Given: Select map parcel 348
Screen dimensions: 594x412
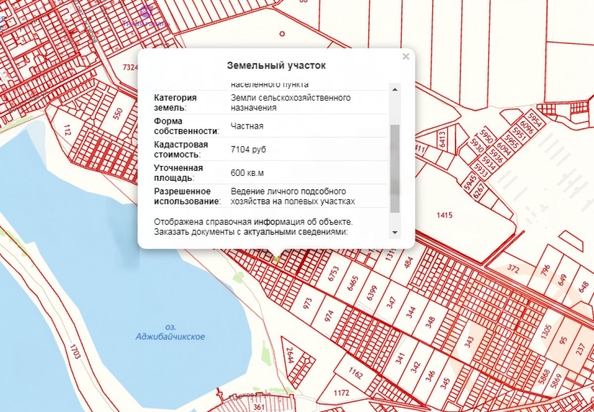Looking at the screenshot, I should [430, 322].
